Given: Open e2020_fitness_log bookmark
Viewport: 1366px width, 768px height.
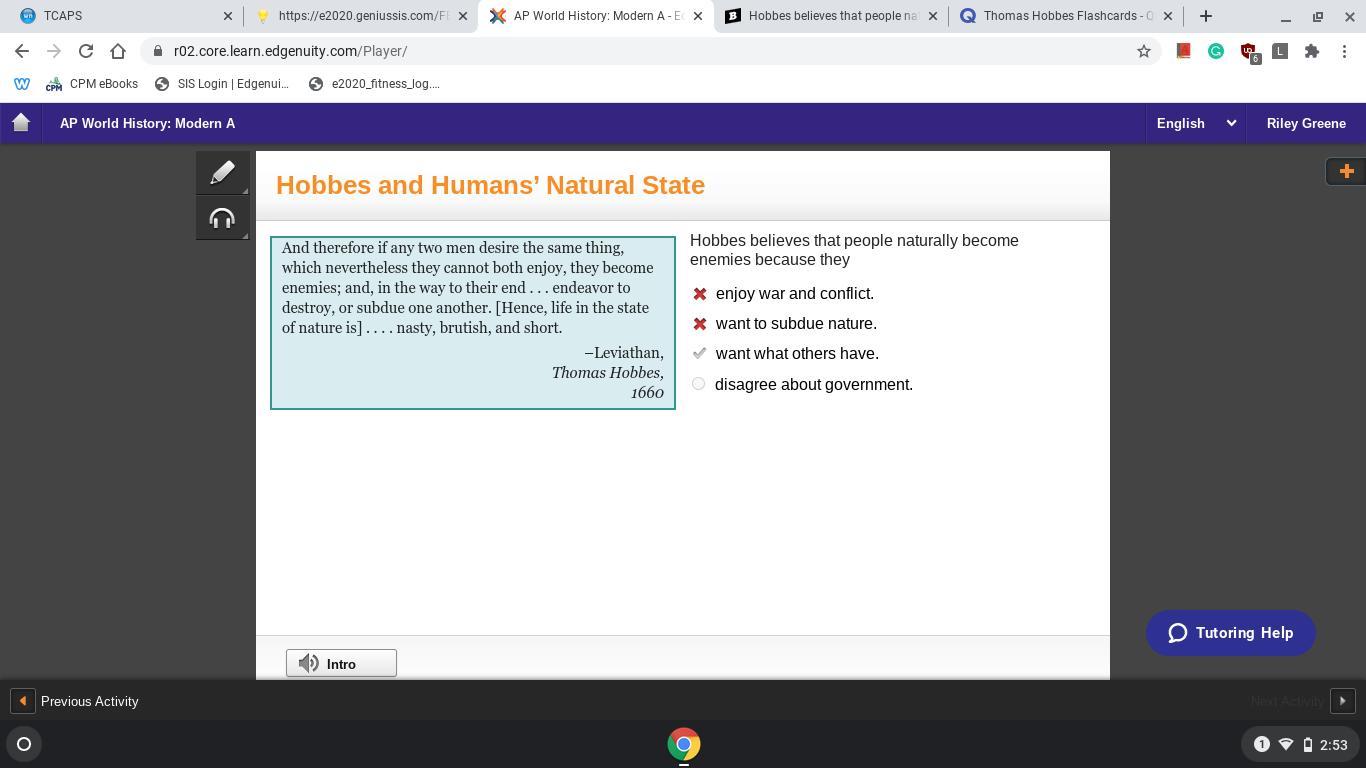Looking at the screenshot, I should [x=374, y=84].
